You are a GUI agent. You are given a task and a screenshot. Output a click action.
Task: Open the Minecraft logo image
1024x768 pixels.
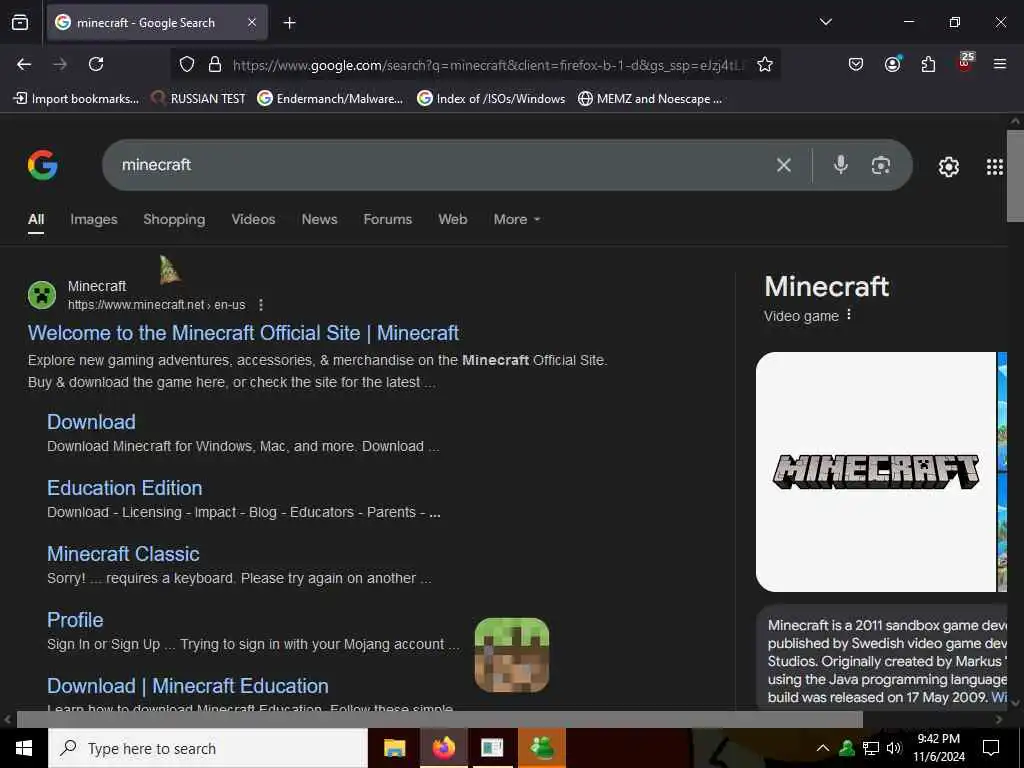(x=876, y=472)
